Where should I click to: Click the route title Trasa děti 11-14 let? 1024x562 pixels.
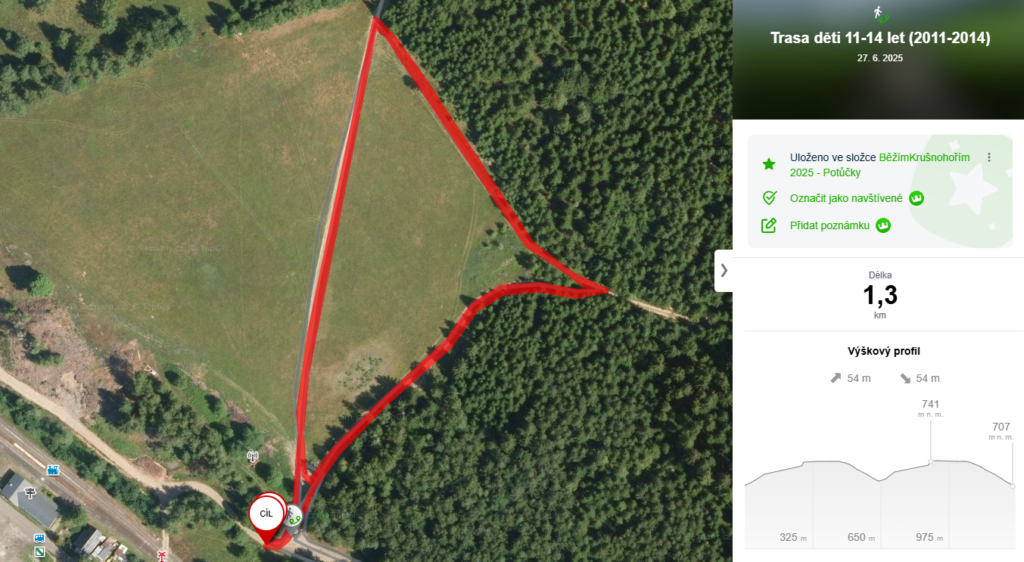[880, 38]
